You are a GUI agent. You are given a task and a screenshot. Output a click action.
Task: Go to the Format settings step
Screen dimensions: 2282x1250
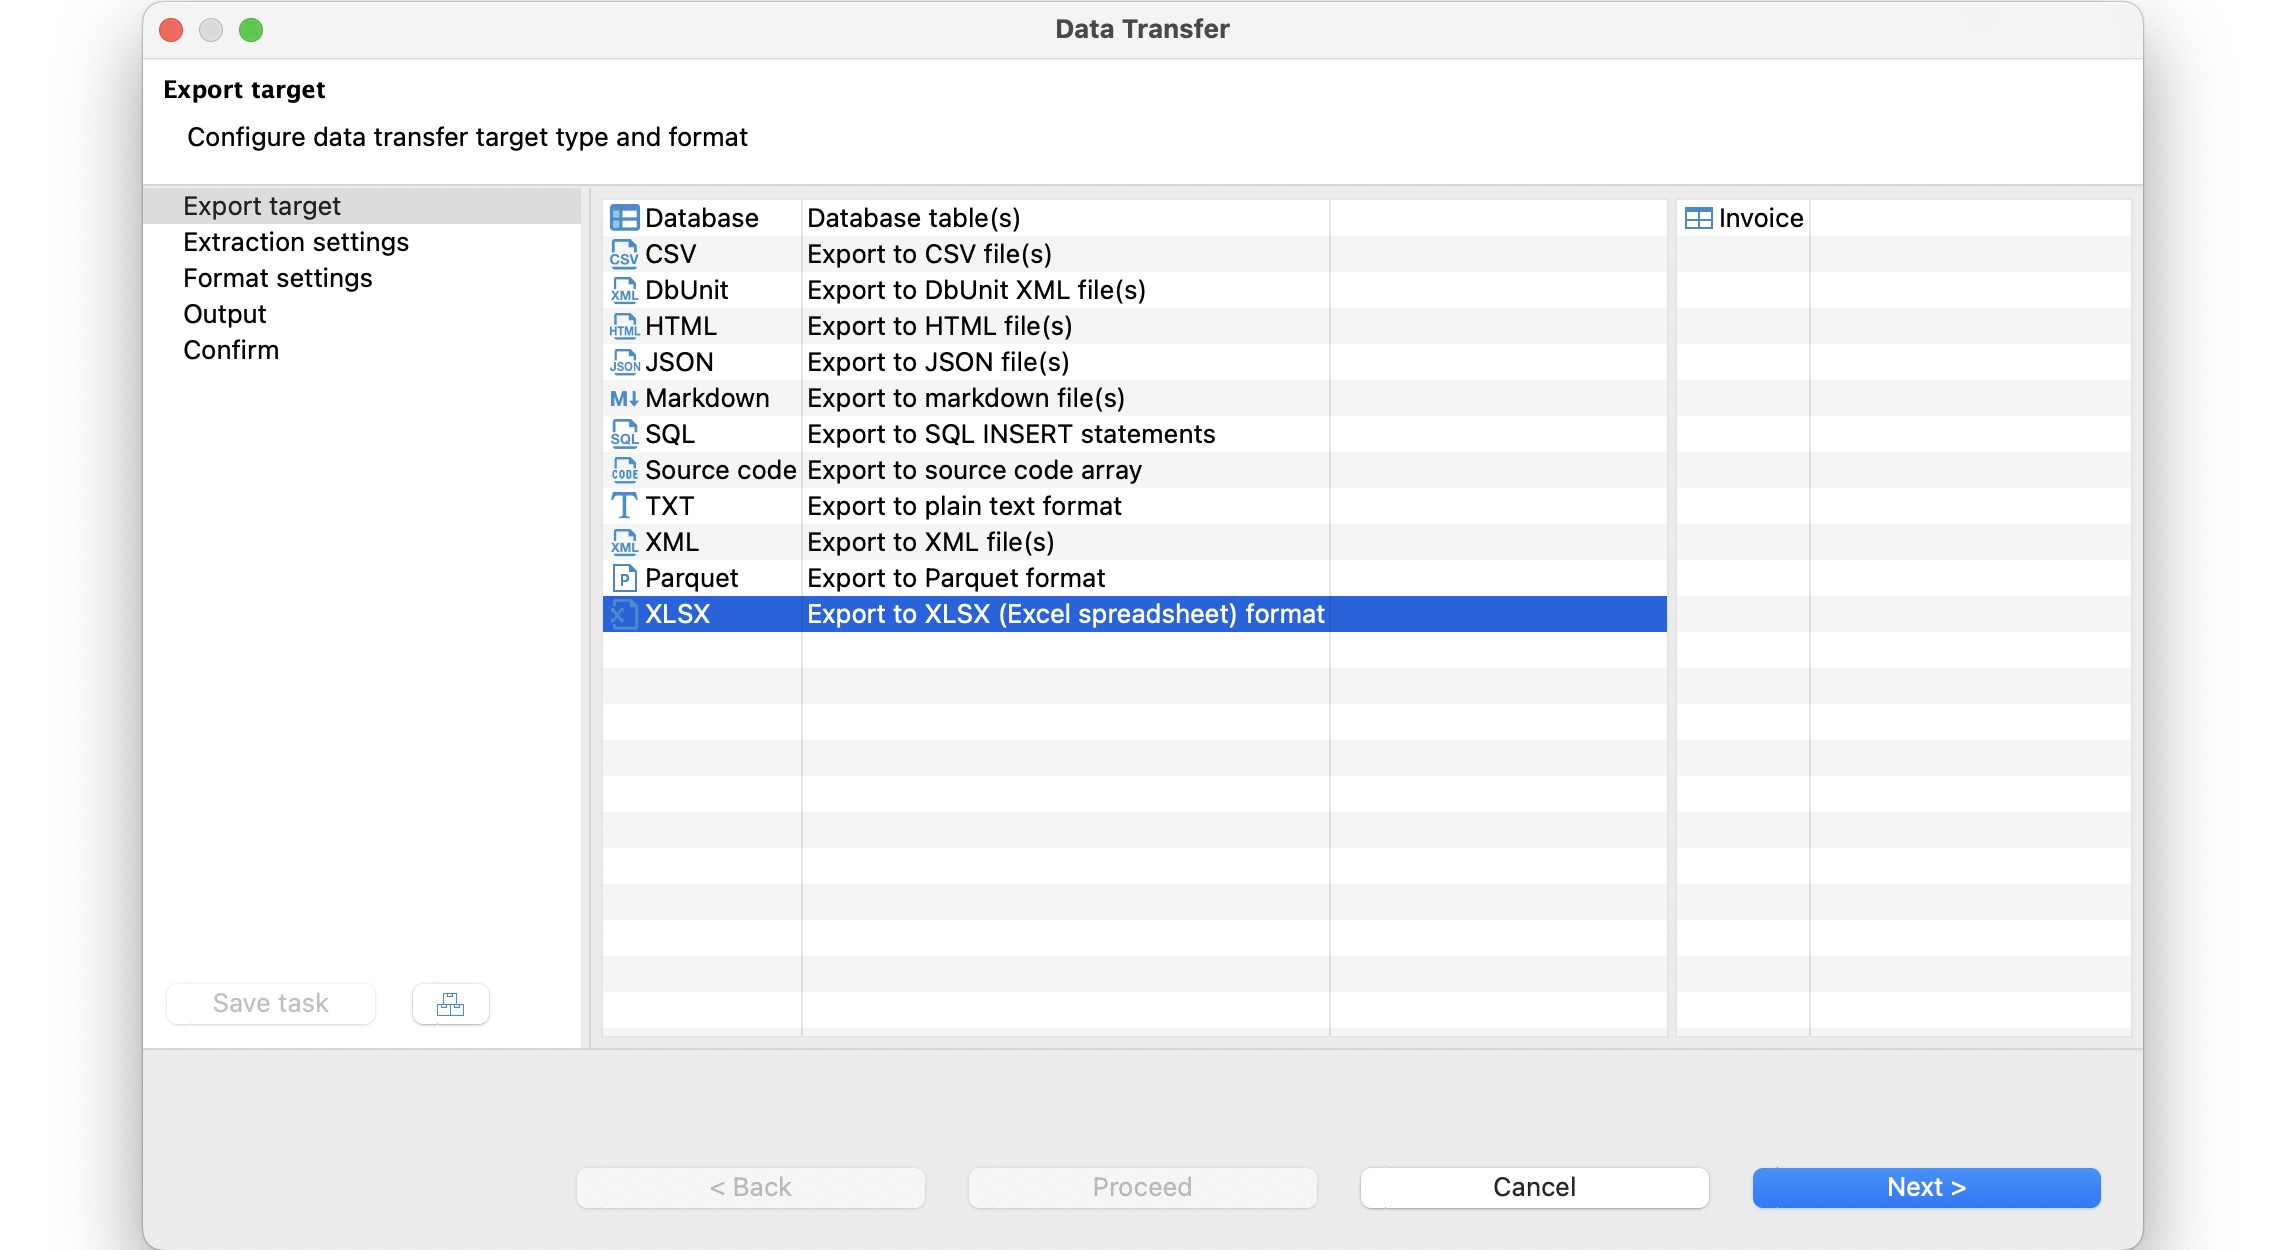click(x=278, y=278)
